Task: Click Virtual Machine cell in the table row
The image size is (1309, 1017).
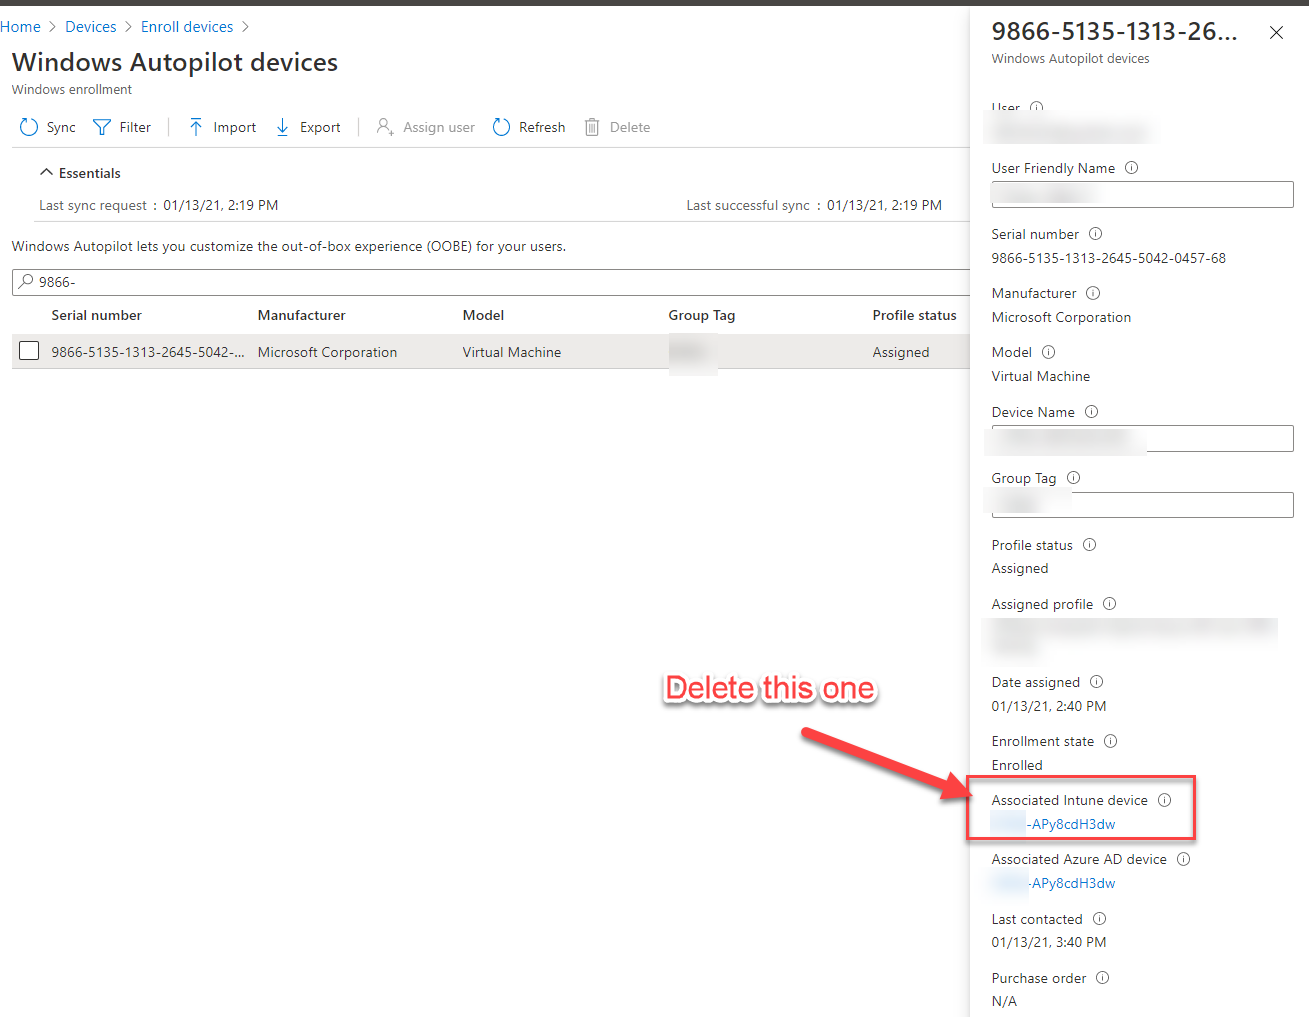Action: click(x=512, y=352)
